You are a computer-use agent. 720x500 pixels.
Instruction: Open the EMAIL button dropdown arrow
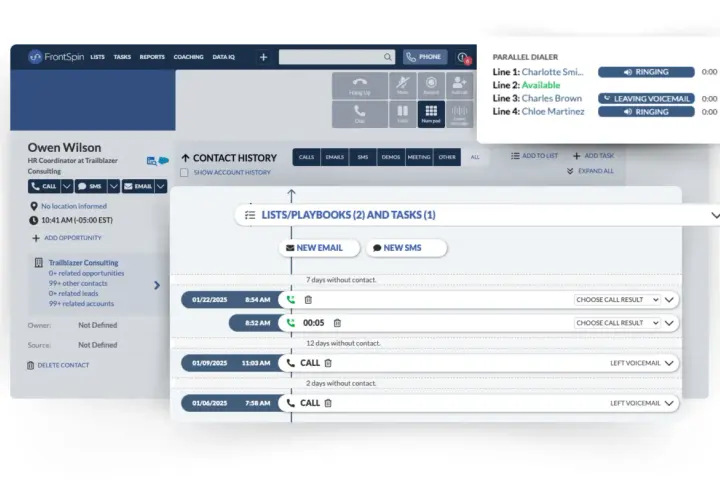pos(161,186)
